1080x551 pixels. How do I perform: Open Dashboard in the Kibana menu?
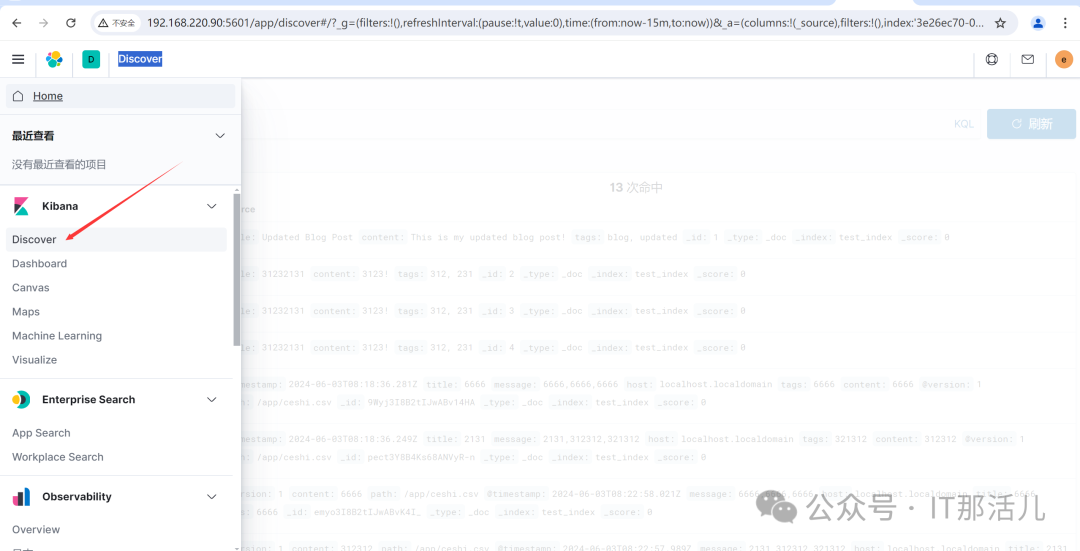click(39, 264)
